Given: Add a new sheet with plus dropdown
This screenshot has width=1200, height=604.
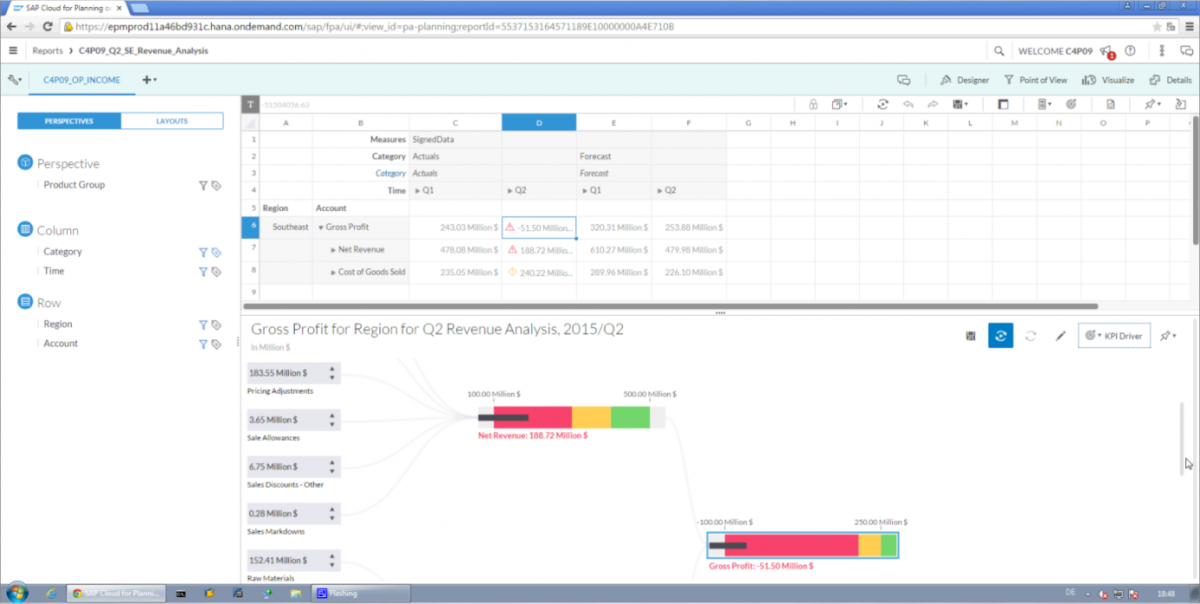Looking at the screenshot, I should pos(149,80).
